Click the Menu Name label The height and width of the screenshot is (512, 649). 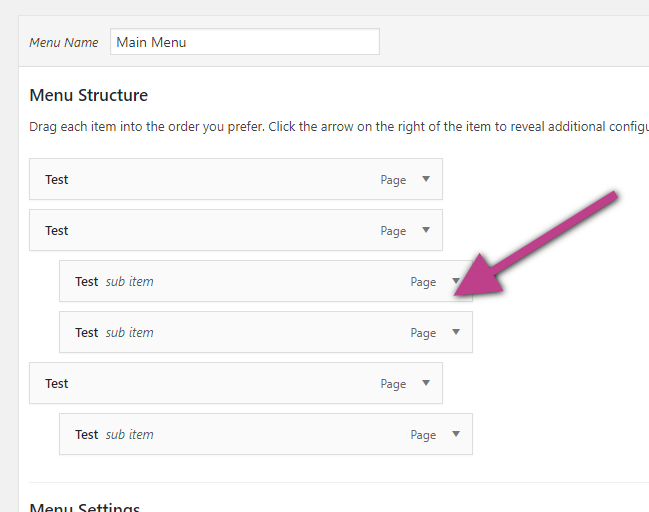(64, 42)
